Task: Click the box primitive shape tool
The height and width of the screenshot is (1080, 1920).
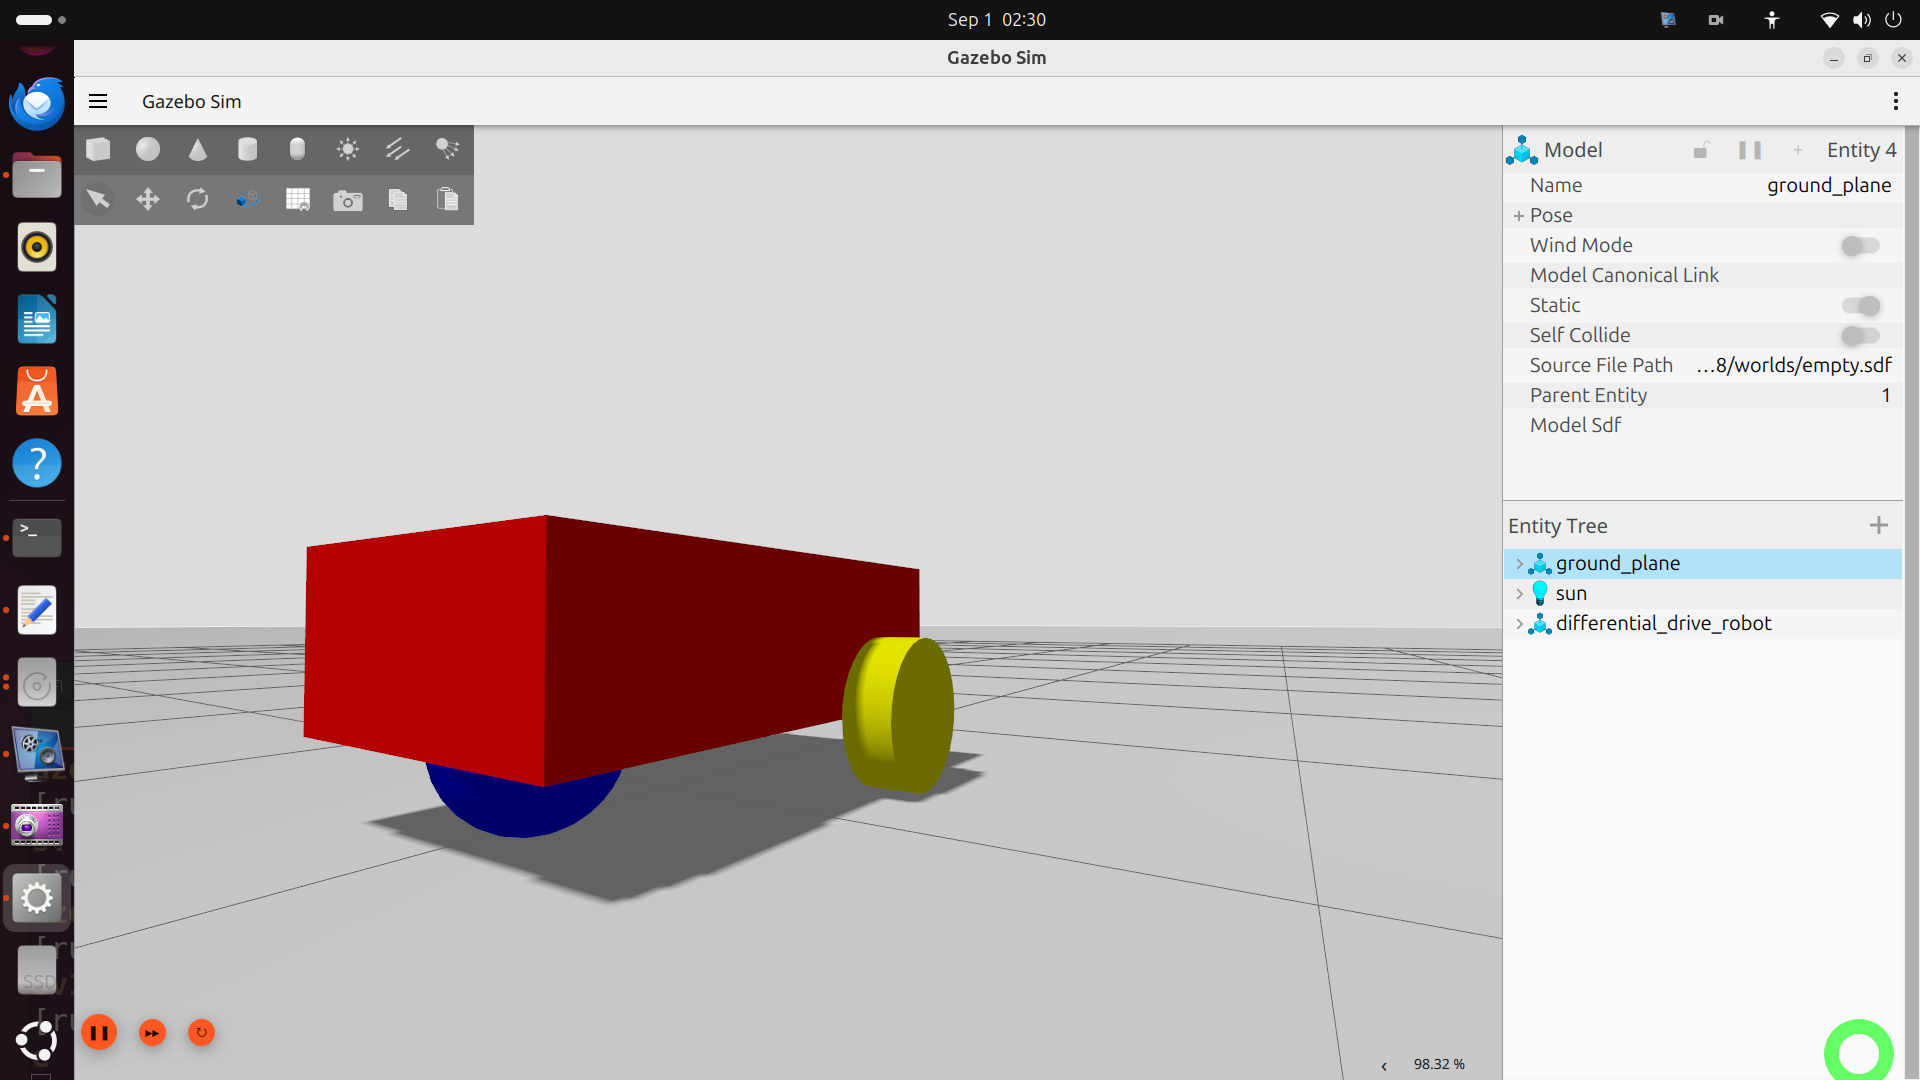Action: click(98, 149)
